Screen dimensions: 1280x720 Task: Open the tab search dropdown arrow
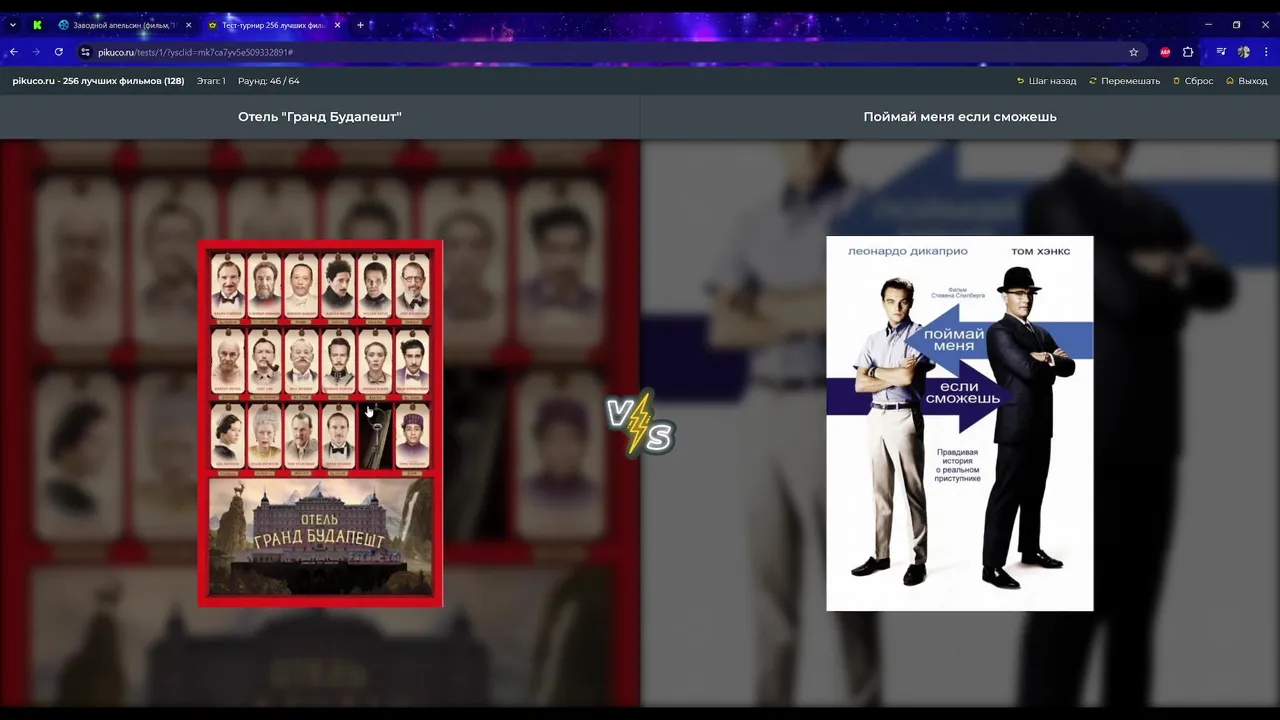(12, 25)
